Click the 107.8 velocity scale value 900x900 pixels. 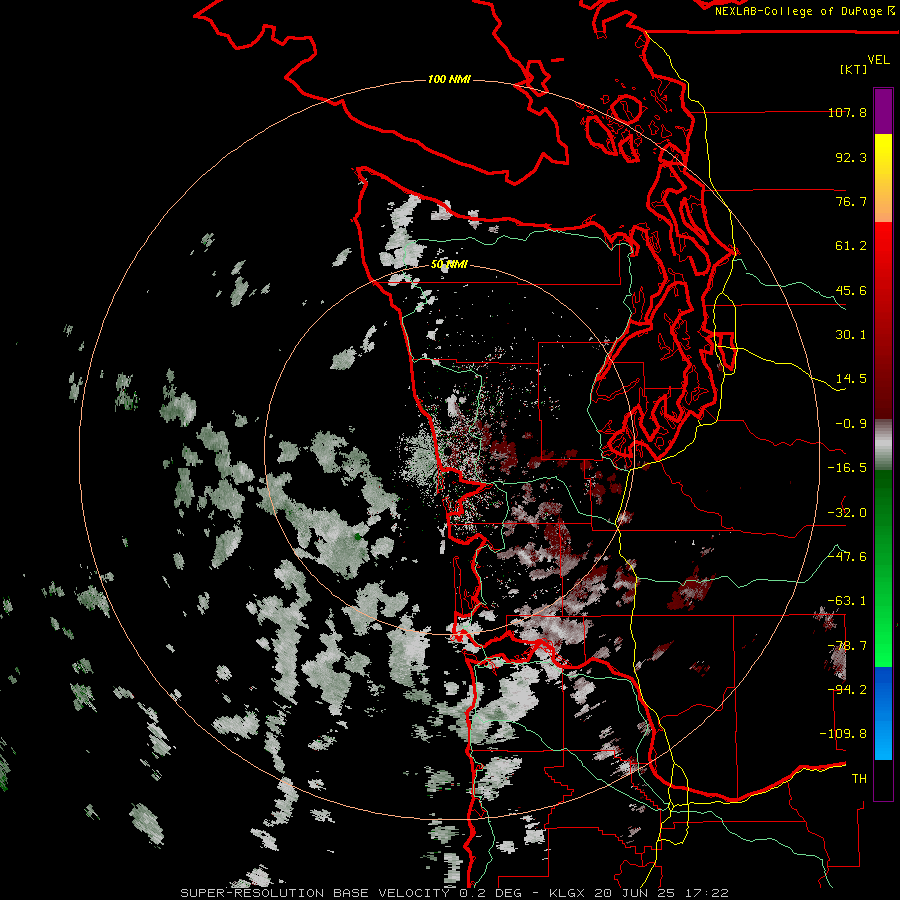pyautogui.click(x=847, y=112)
